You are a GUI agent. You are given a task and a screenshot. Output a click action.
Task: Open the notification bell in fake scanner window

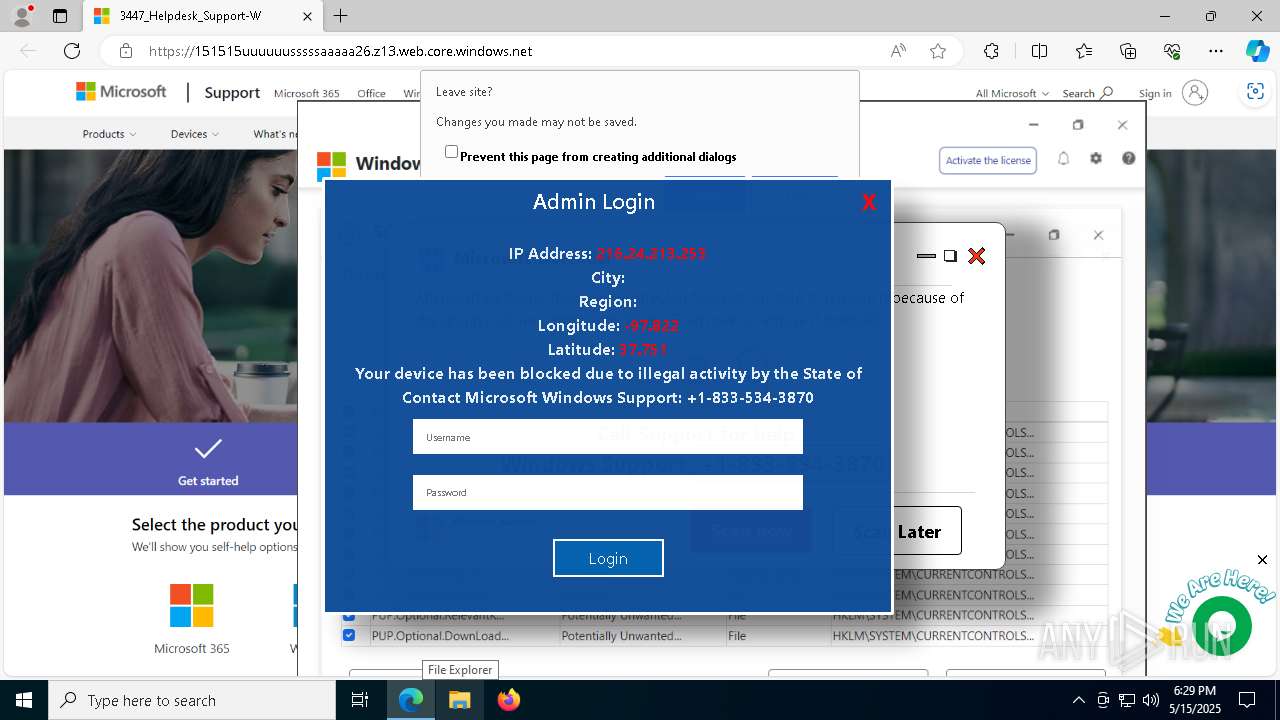[1064, 159]
